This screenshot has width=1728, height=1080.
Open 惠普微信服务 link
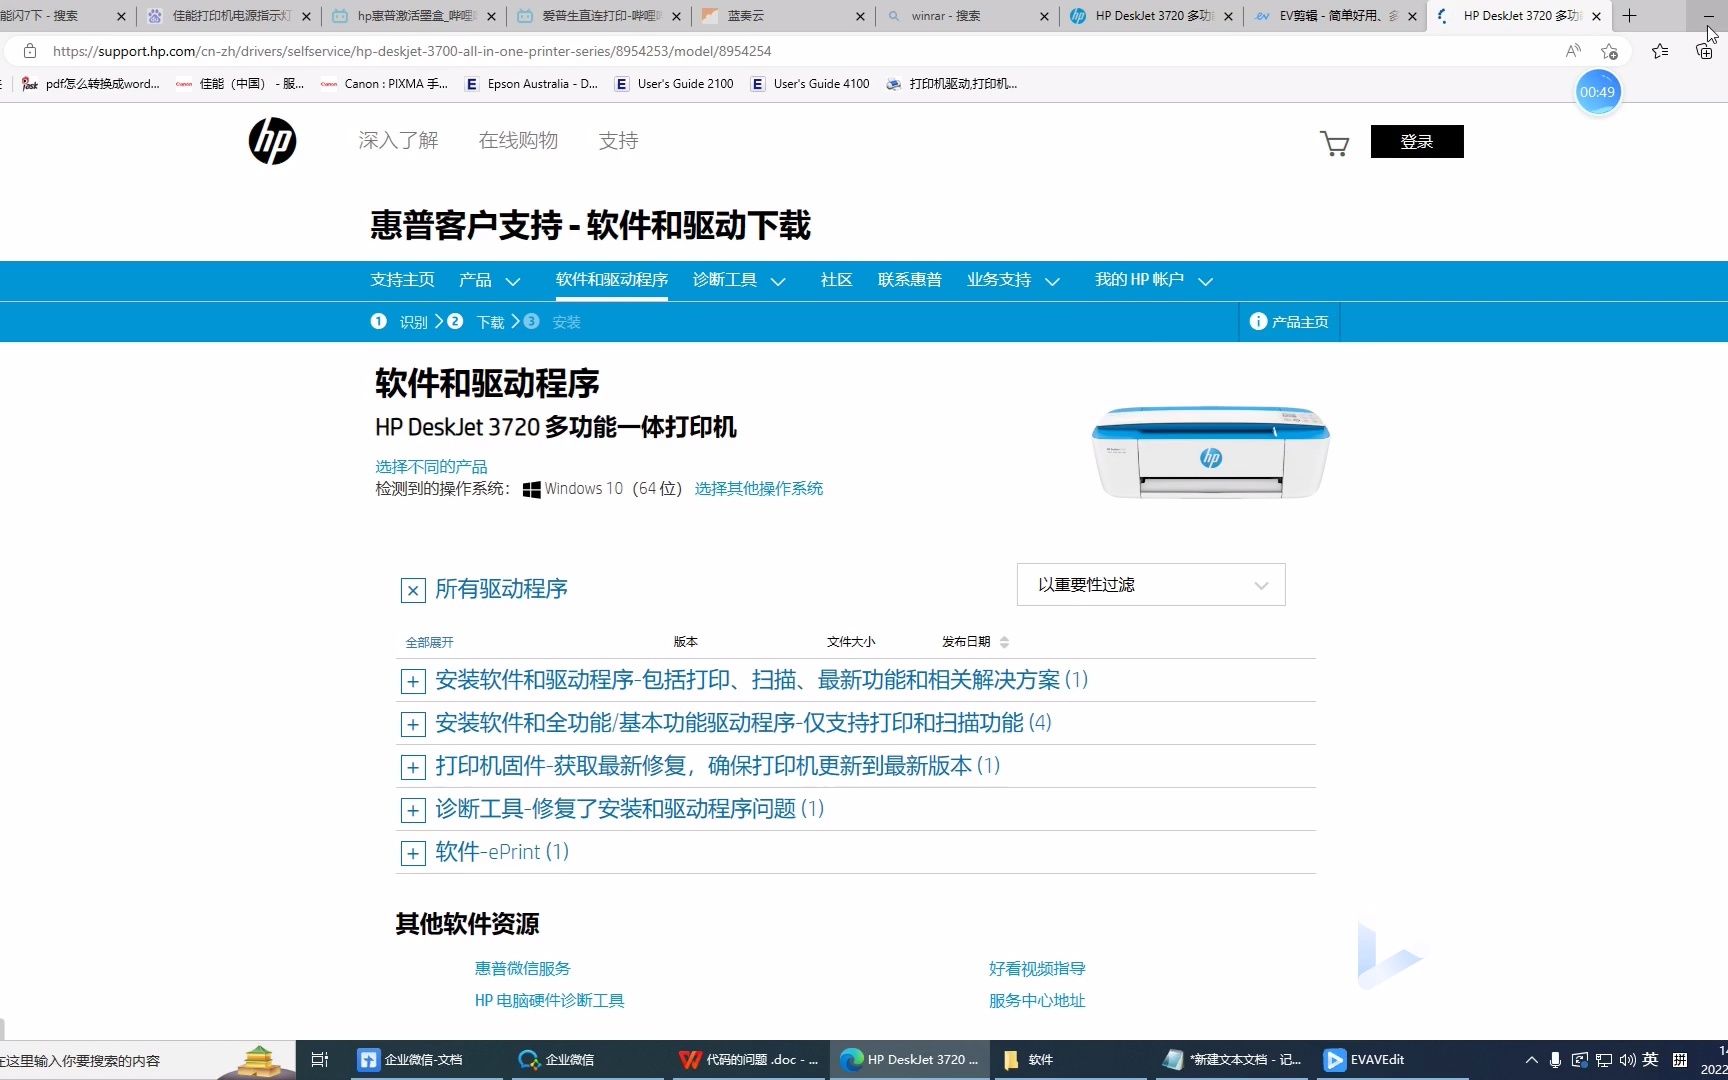click(522, 968)
